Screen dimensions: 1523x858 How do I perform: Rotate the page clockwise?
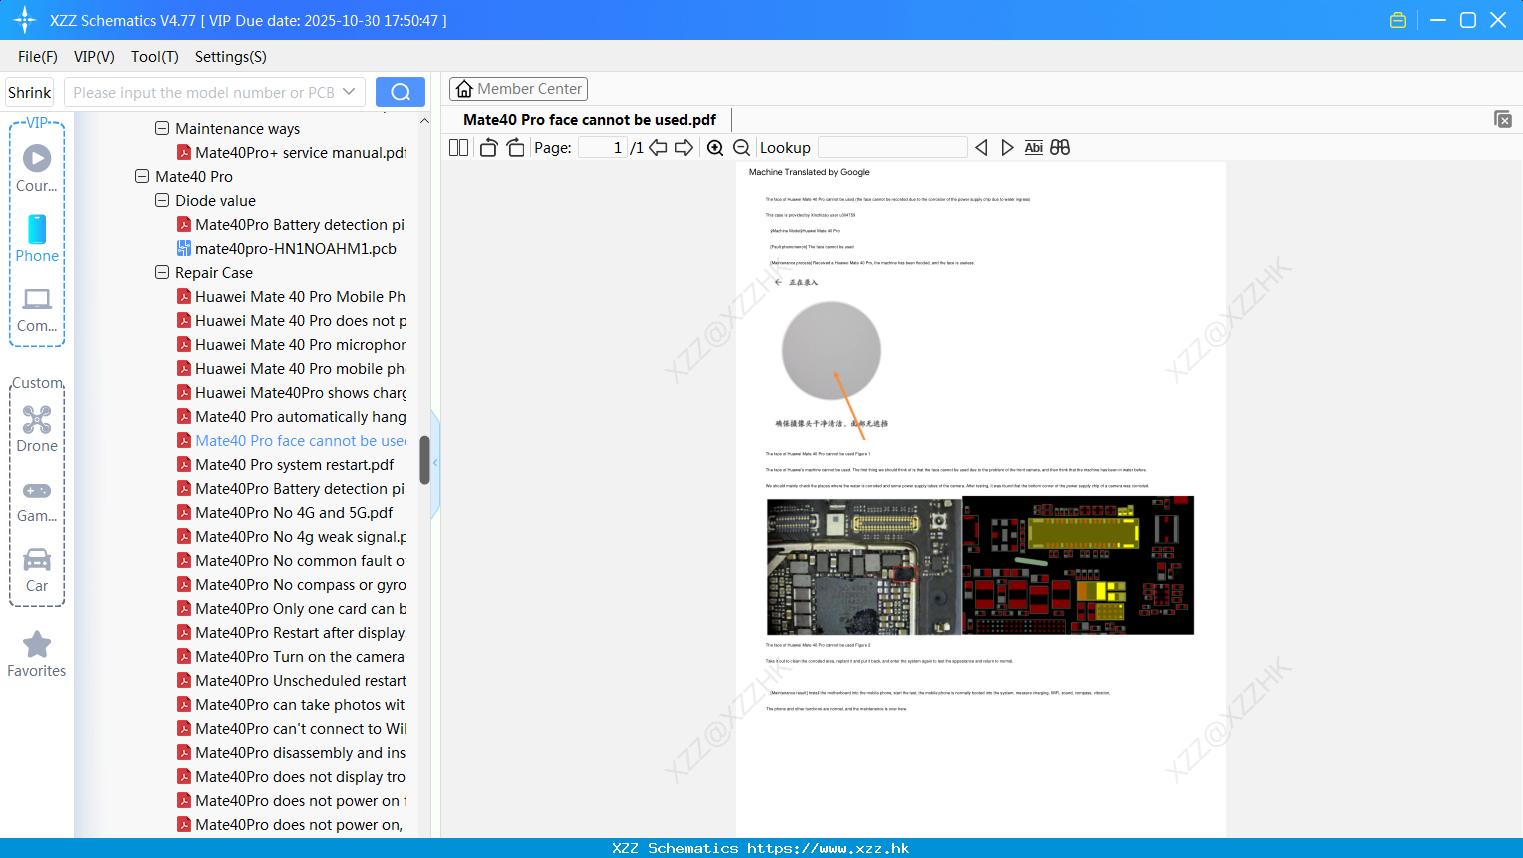click(x=515, y=148)
